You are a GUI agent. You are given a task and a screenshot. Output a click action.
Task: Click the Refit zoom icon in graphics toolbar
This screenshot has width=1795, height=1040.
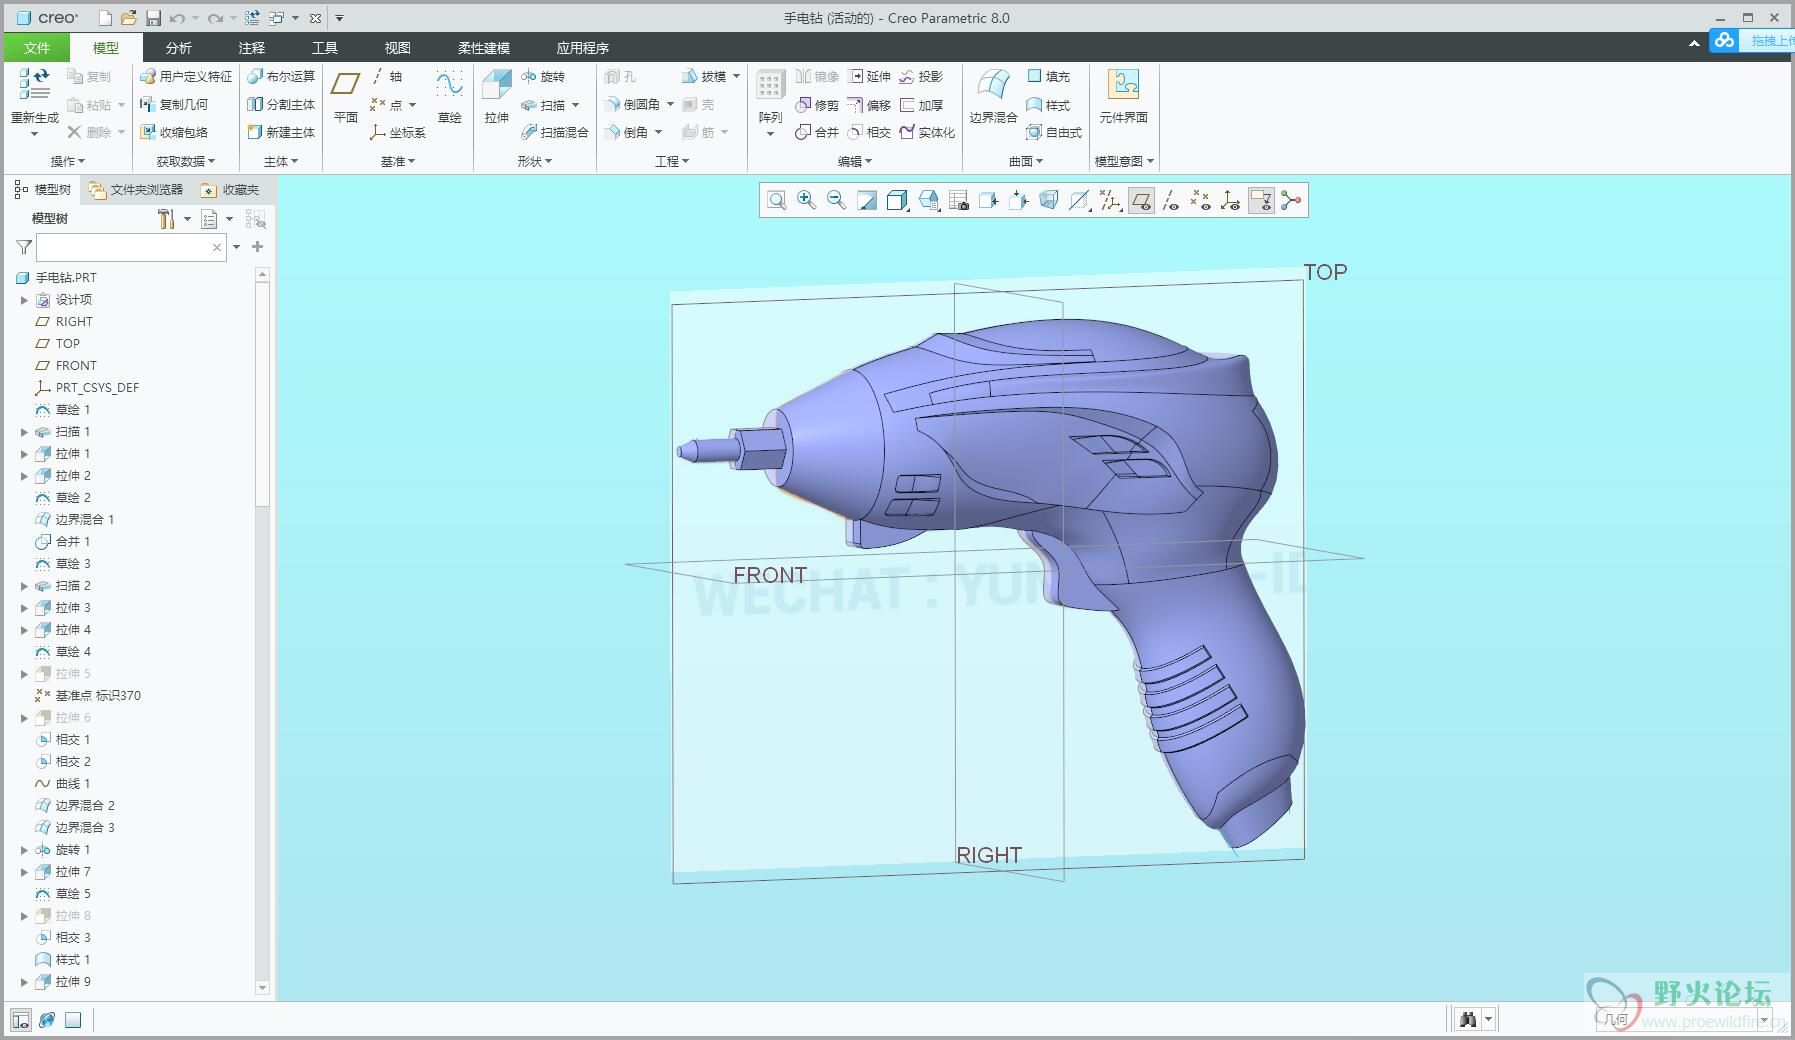[x=776, y=201]
